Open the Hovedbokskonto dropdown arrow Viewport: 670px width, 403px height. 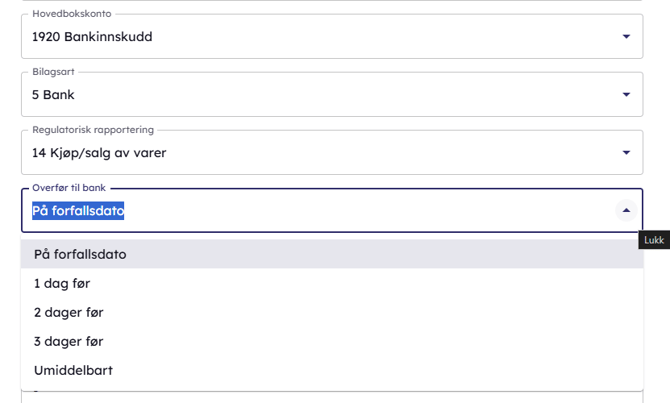click(626, 37)
